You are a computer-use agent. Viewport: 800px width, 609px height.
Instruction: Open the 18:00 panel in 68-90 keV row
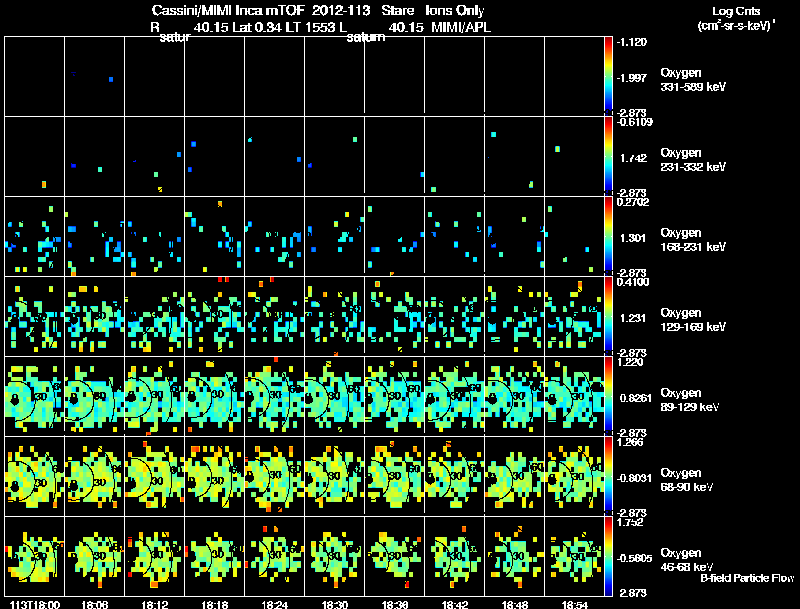click(x=35, y=476)
